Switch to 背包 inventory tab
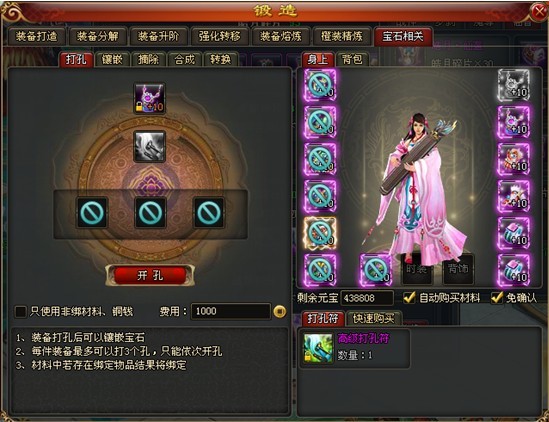Viewport: 549px width, 422px height. coord(352,60)
